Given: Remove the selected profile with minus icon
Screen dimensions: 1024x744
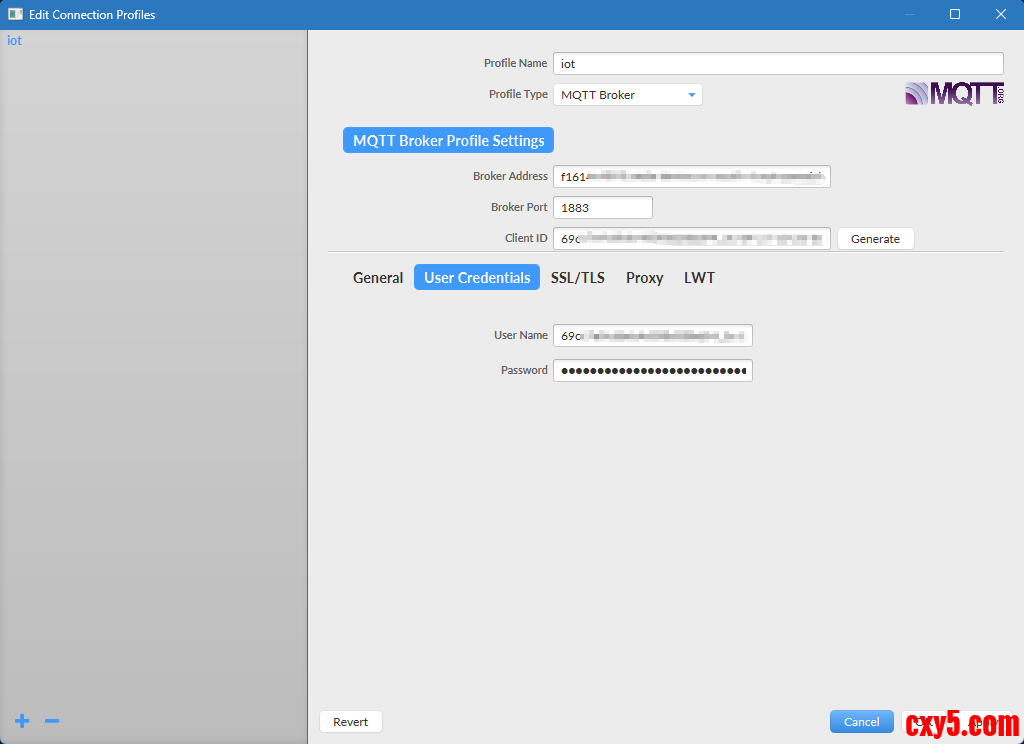Looking at the screenshot, I should tap(52, 720).
